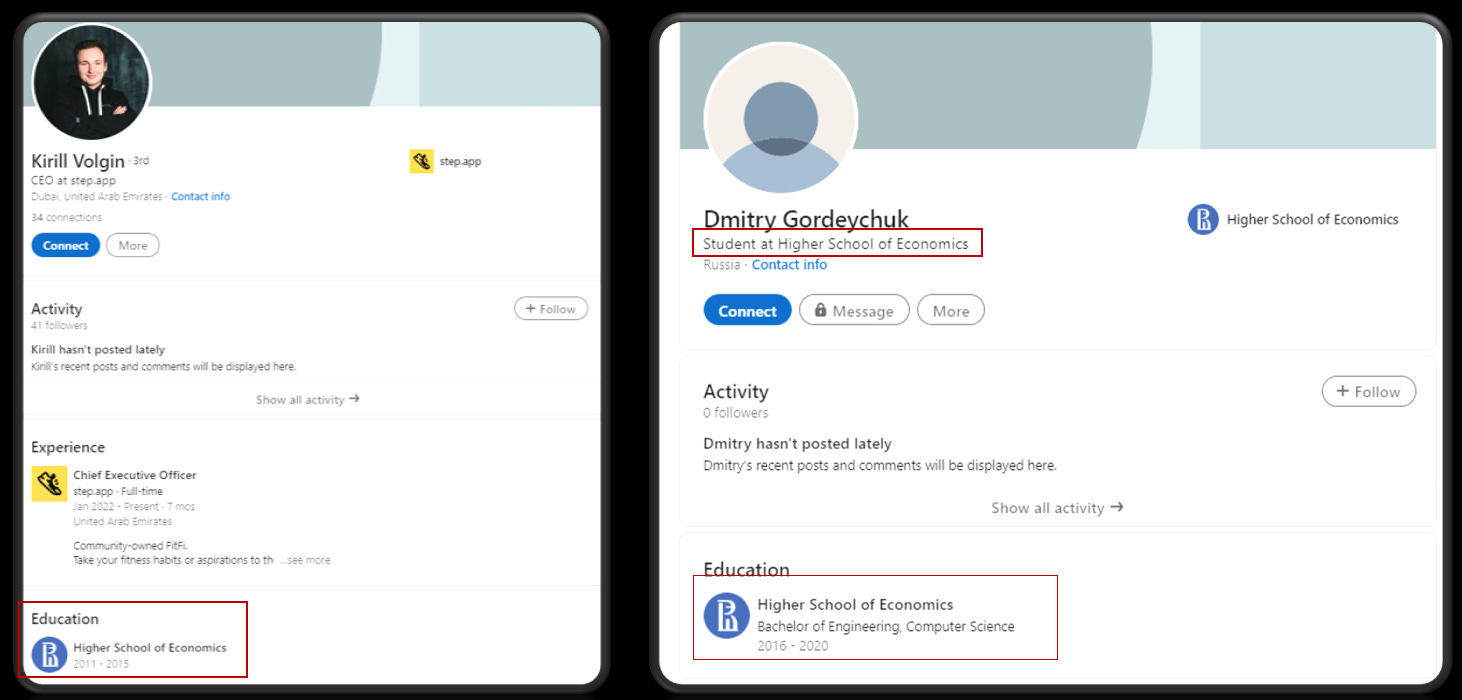Message Dmitry Gordeychuk

coord(854,310)
